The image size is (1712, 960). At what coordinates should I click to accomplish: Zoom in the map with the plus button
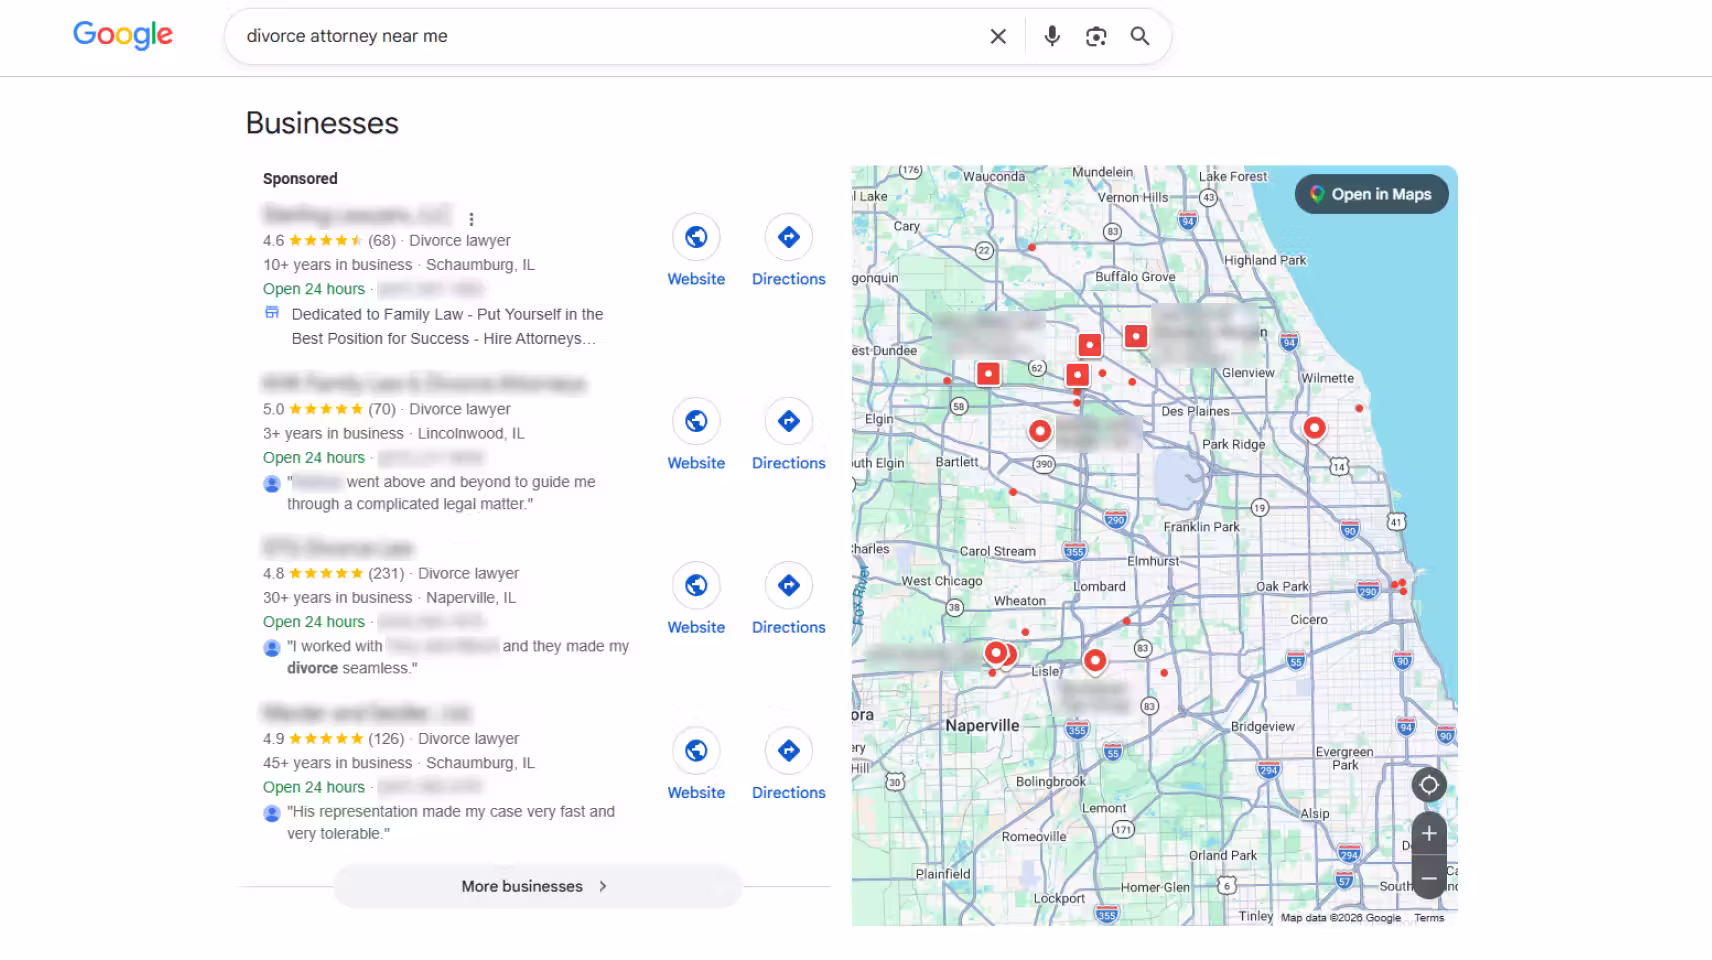click(x=1429, y=833)
